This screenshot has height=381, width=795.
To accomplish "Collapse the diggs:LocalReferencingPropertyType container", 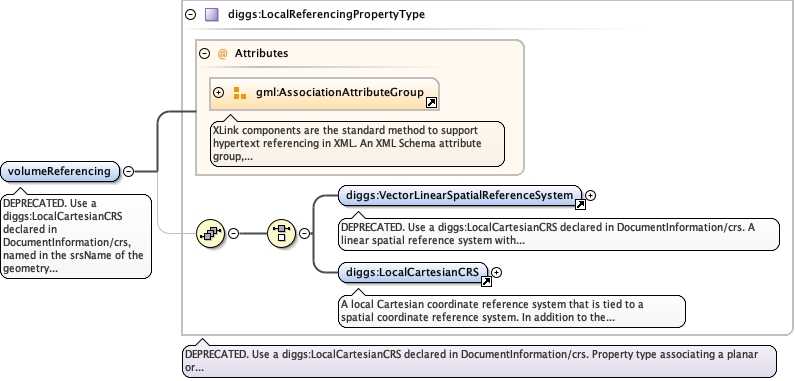I will pyautogui.click(x=191, y=15).
